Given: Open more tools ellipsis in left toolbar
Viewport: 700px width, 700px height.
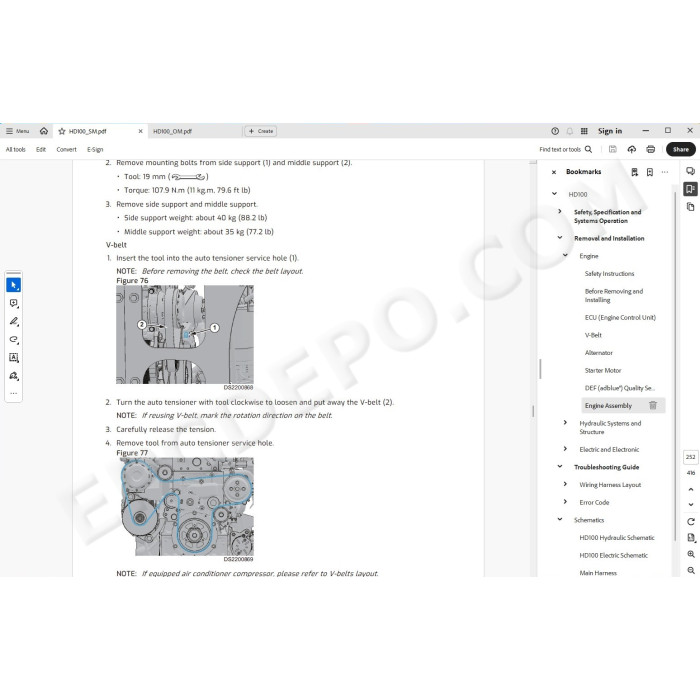Looking at the screenshot, I should pyautogui.click(x=13, y=394).
